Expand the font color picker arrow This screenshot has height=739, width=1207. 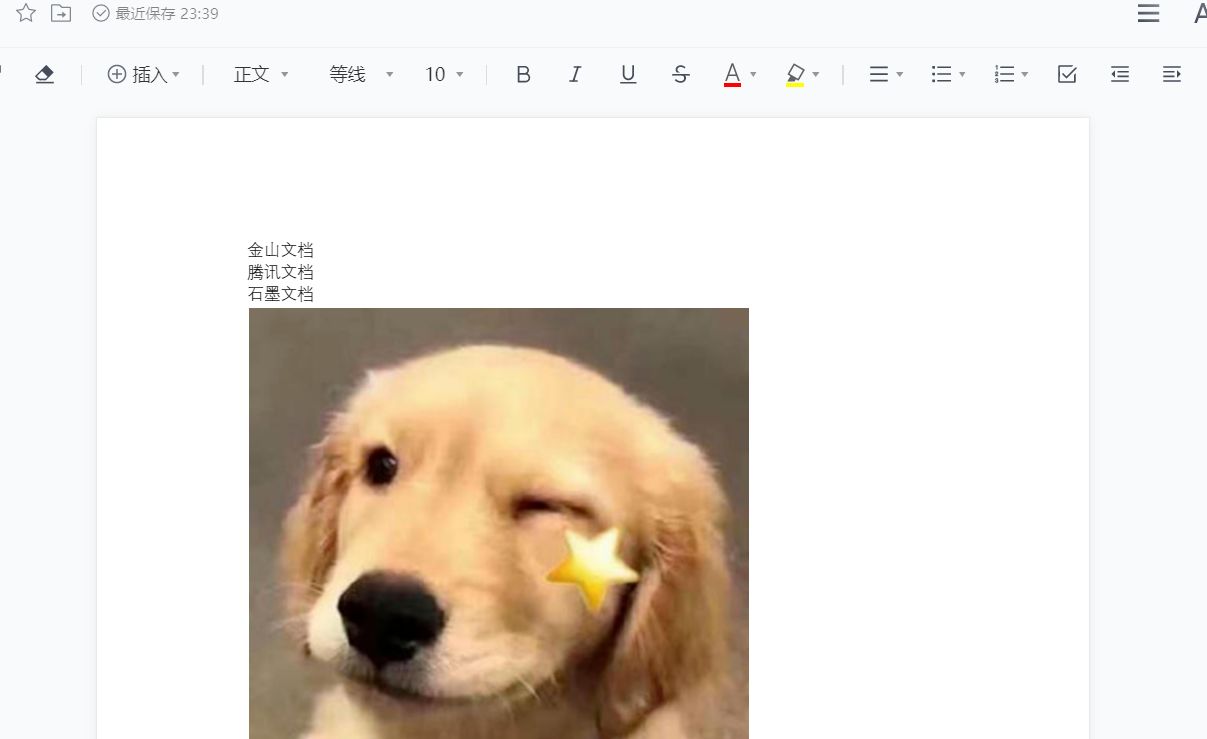click(753, 75)
